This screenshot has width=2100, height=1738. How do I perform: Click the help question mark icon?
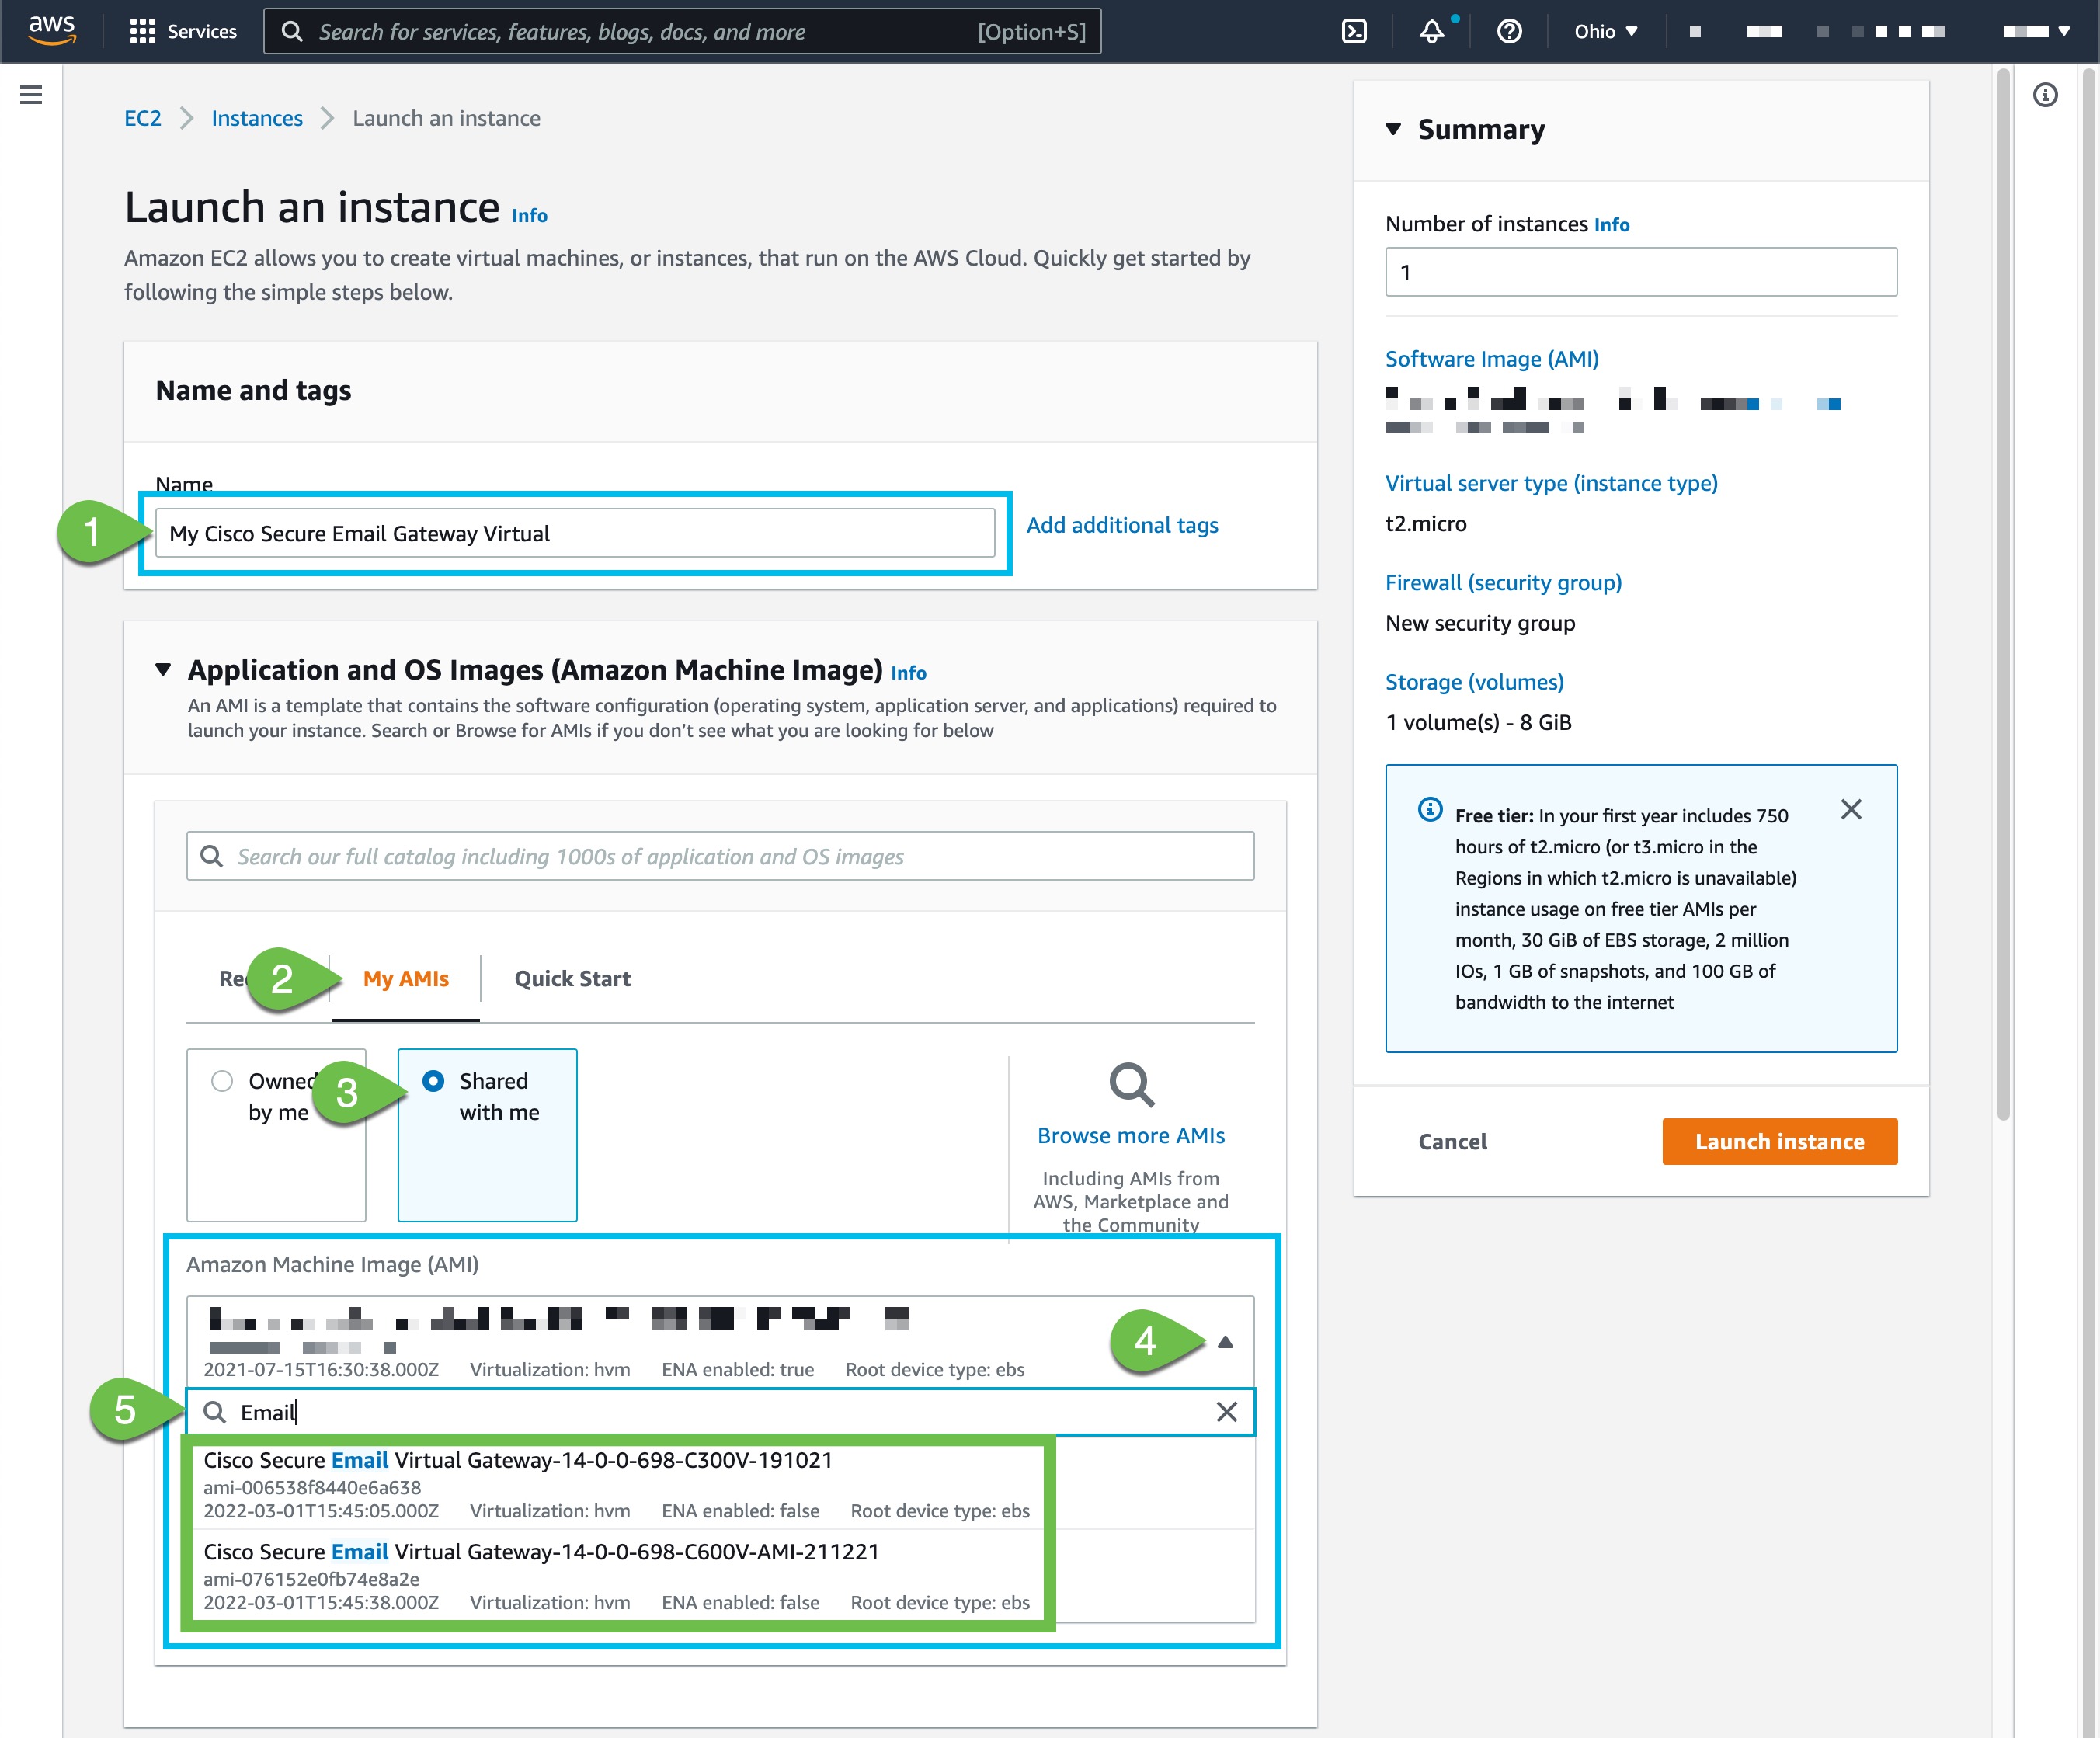[1509, 32]
